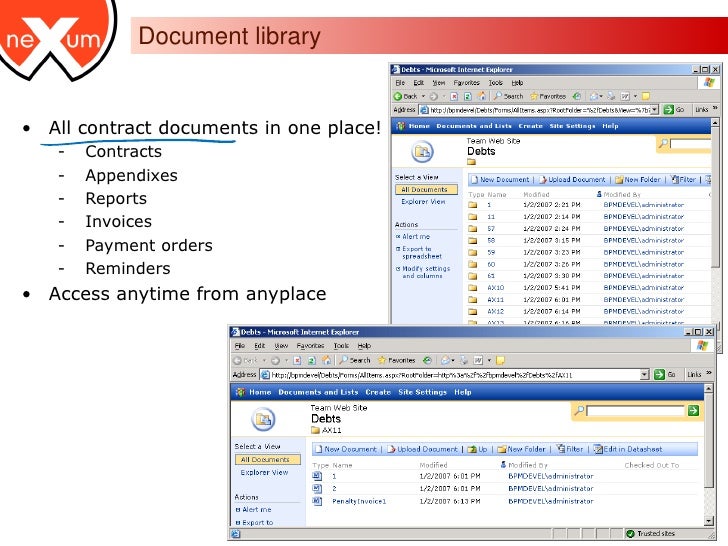
Task: Open Documents and Lists in front window
Action: [318, 392]
